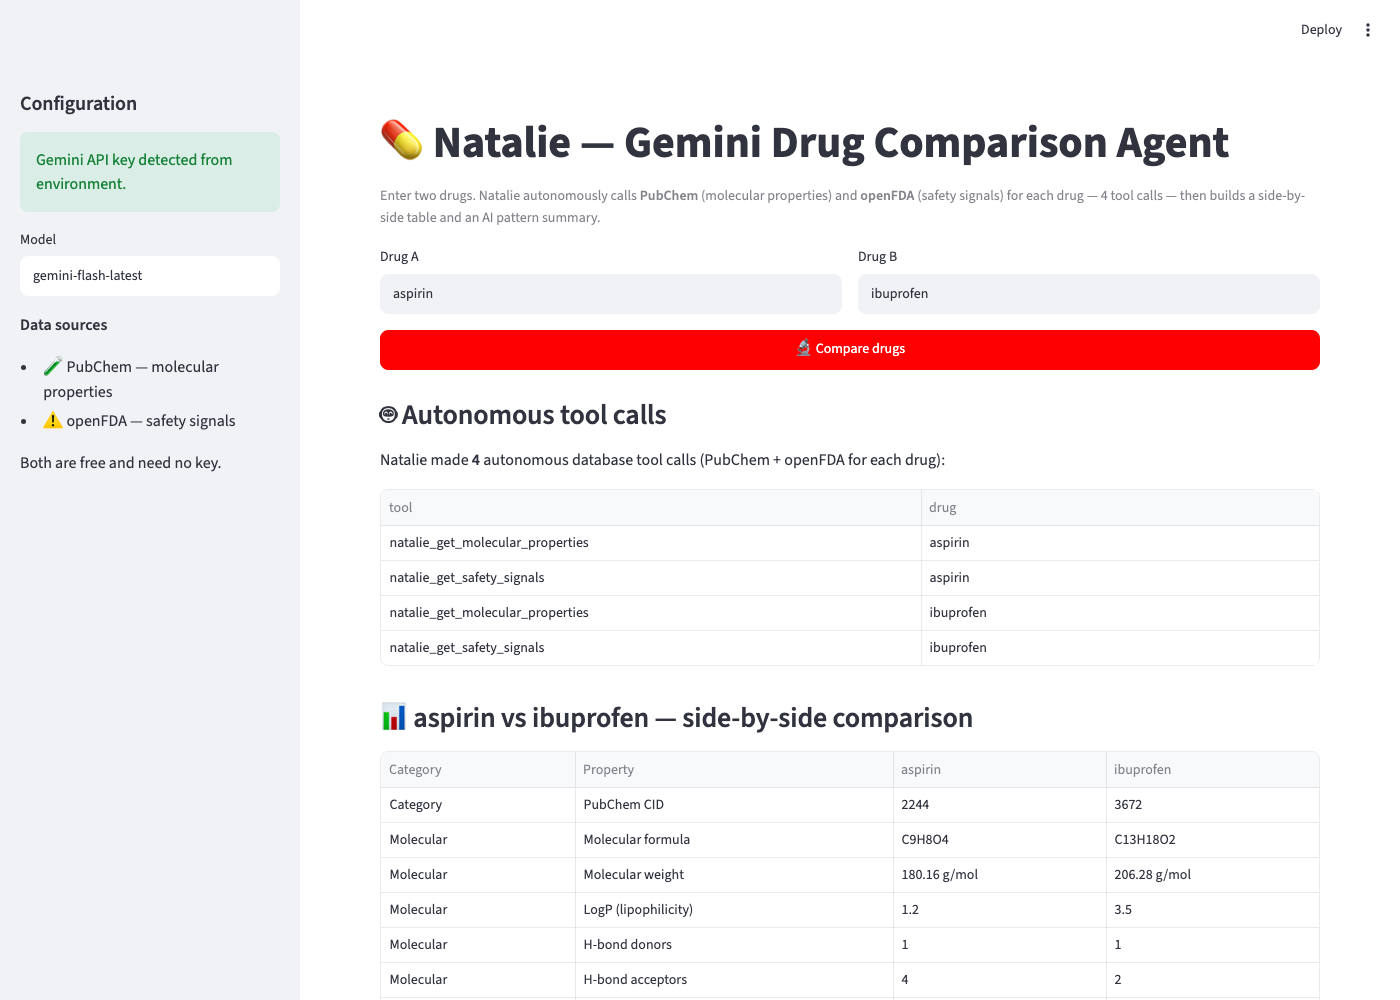The height and width of the screenshot is (1000, 1400).
Task: Click the LogP (lipophilicity) cell
Action: click(734, 910)
